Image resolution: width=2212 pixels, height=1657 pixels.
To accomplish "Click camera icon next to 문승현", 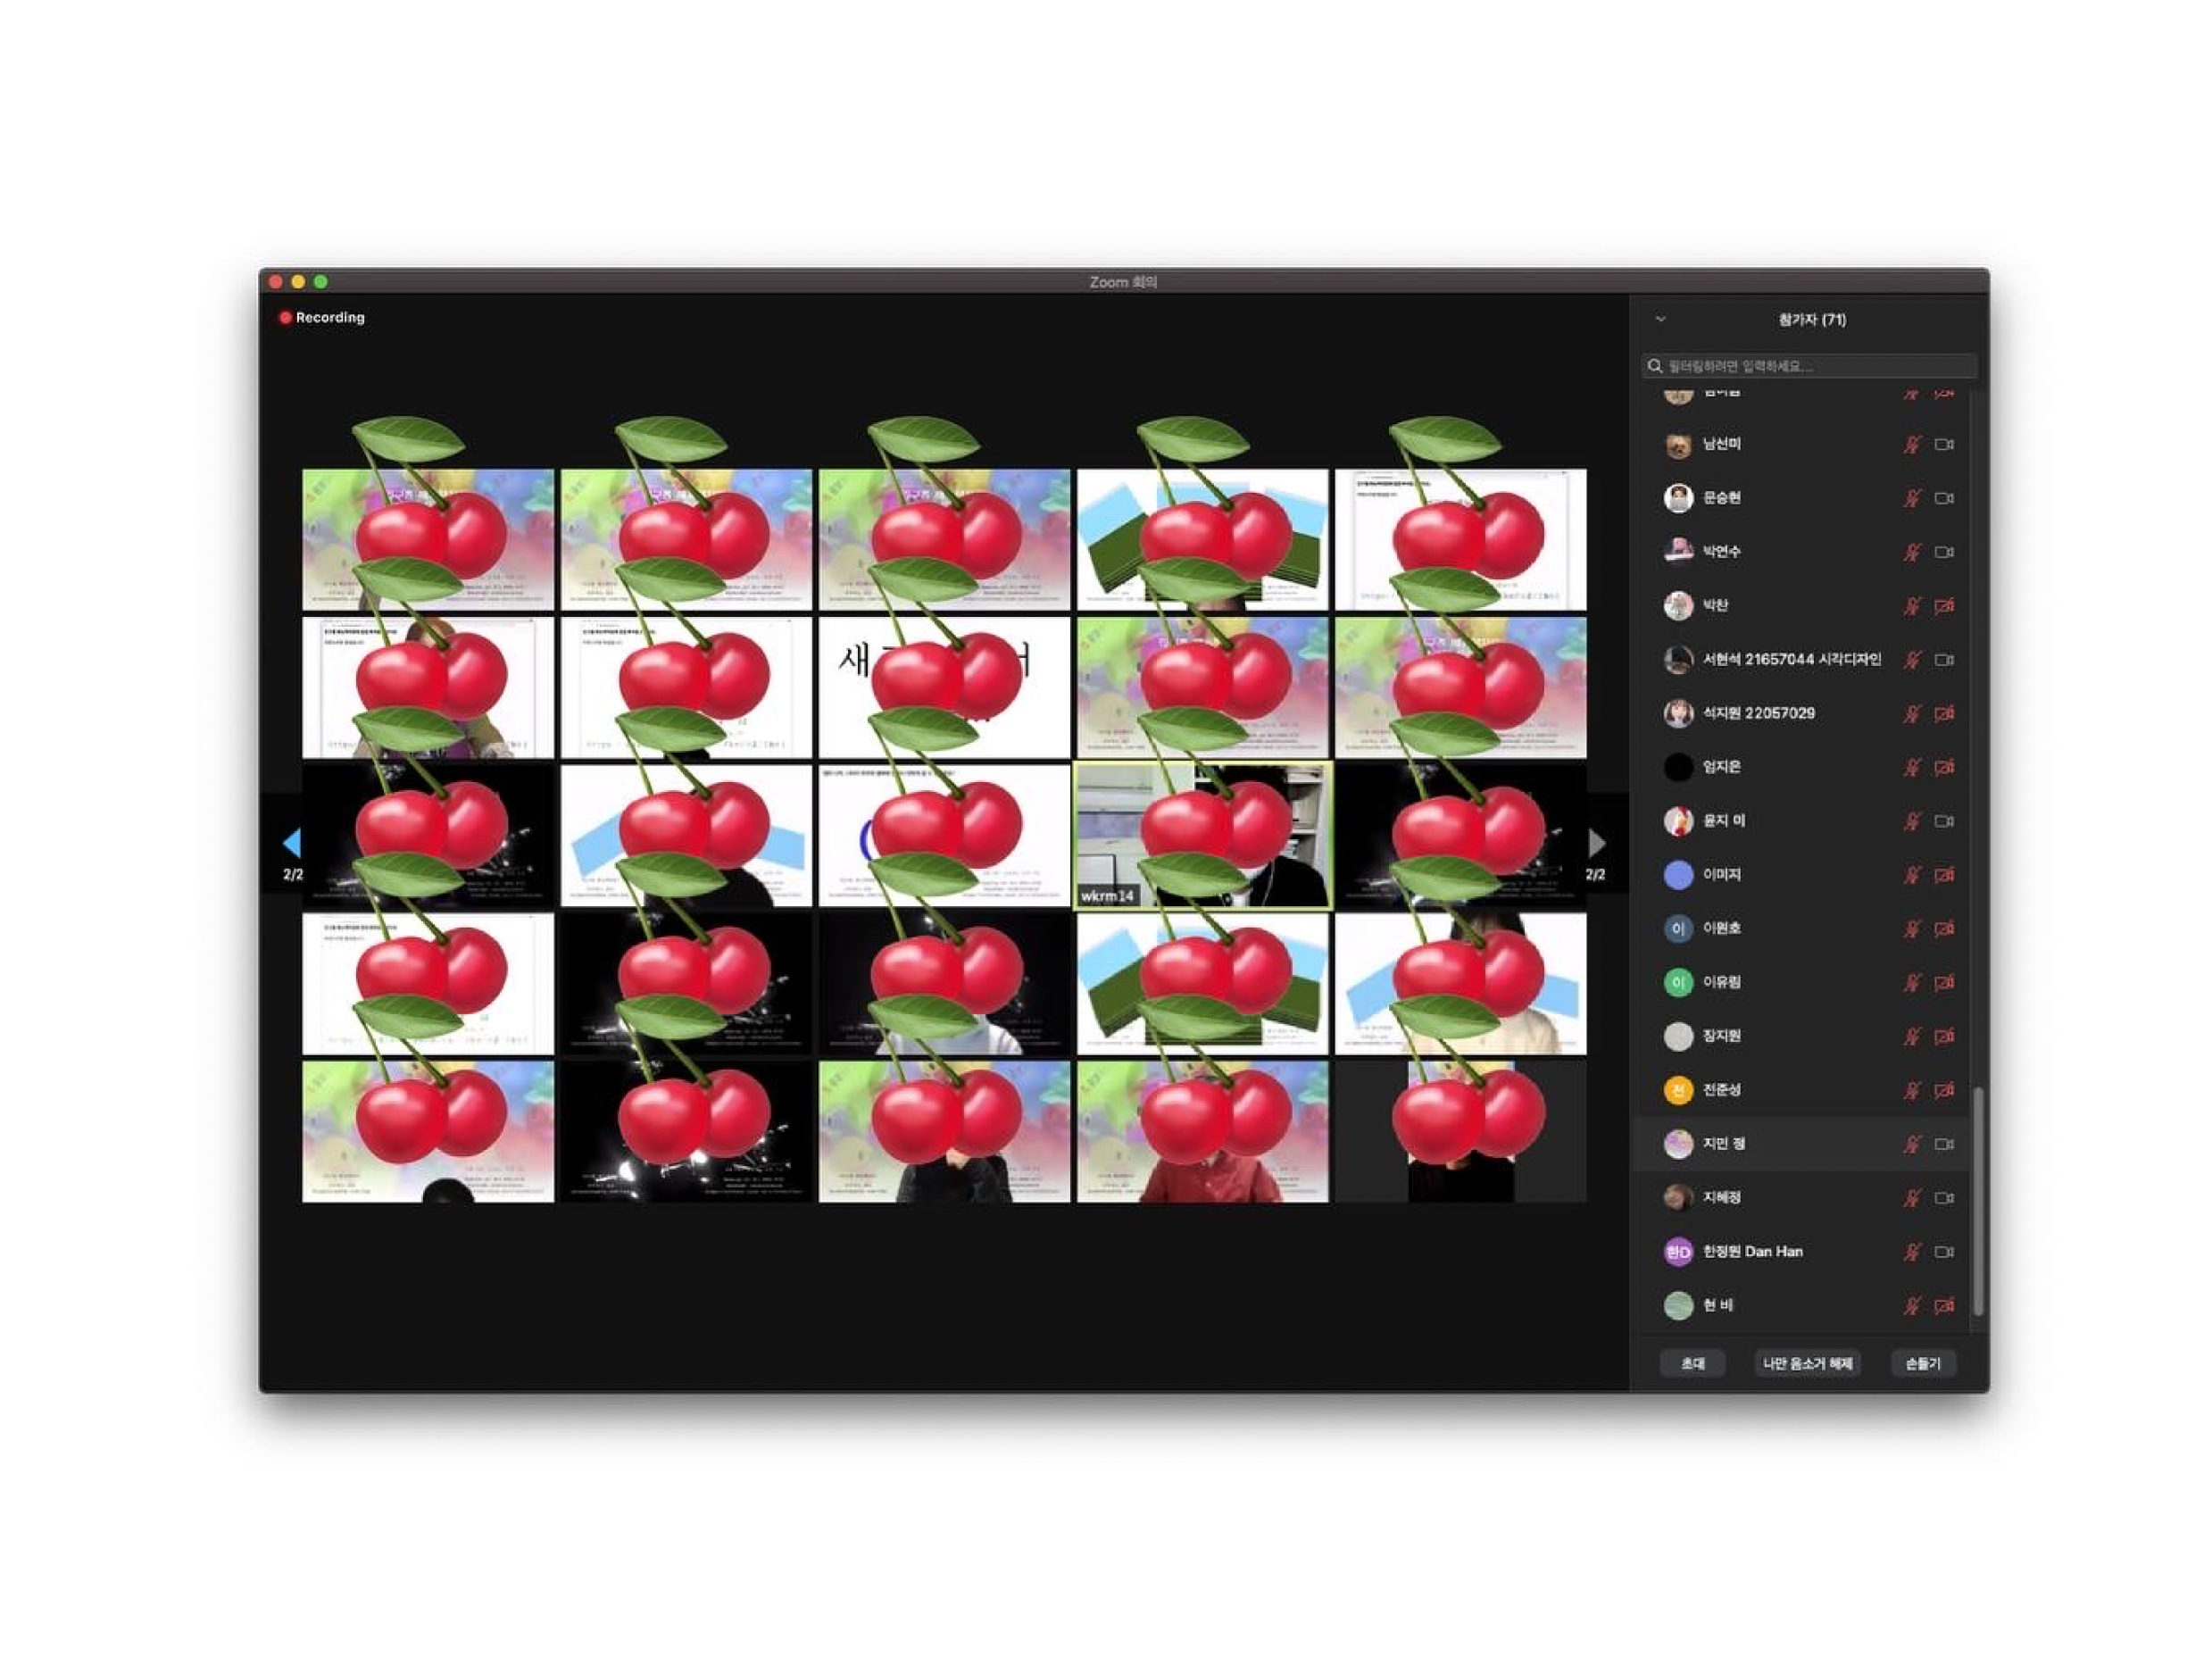I will [x=1943, y=498].
